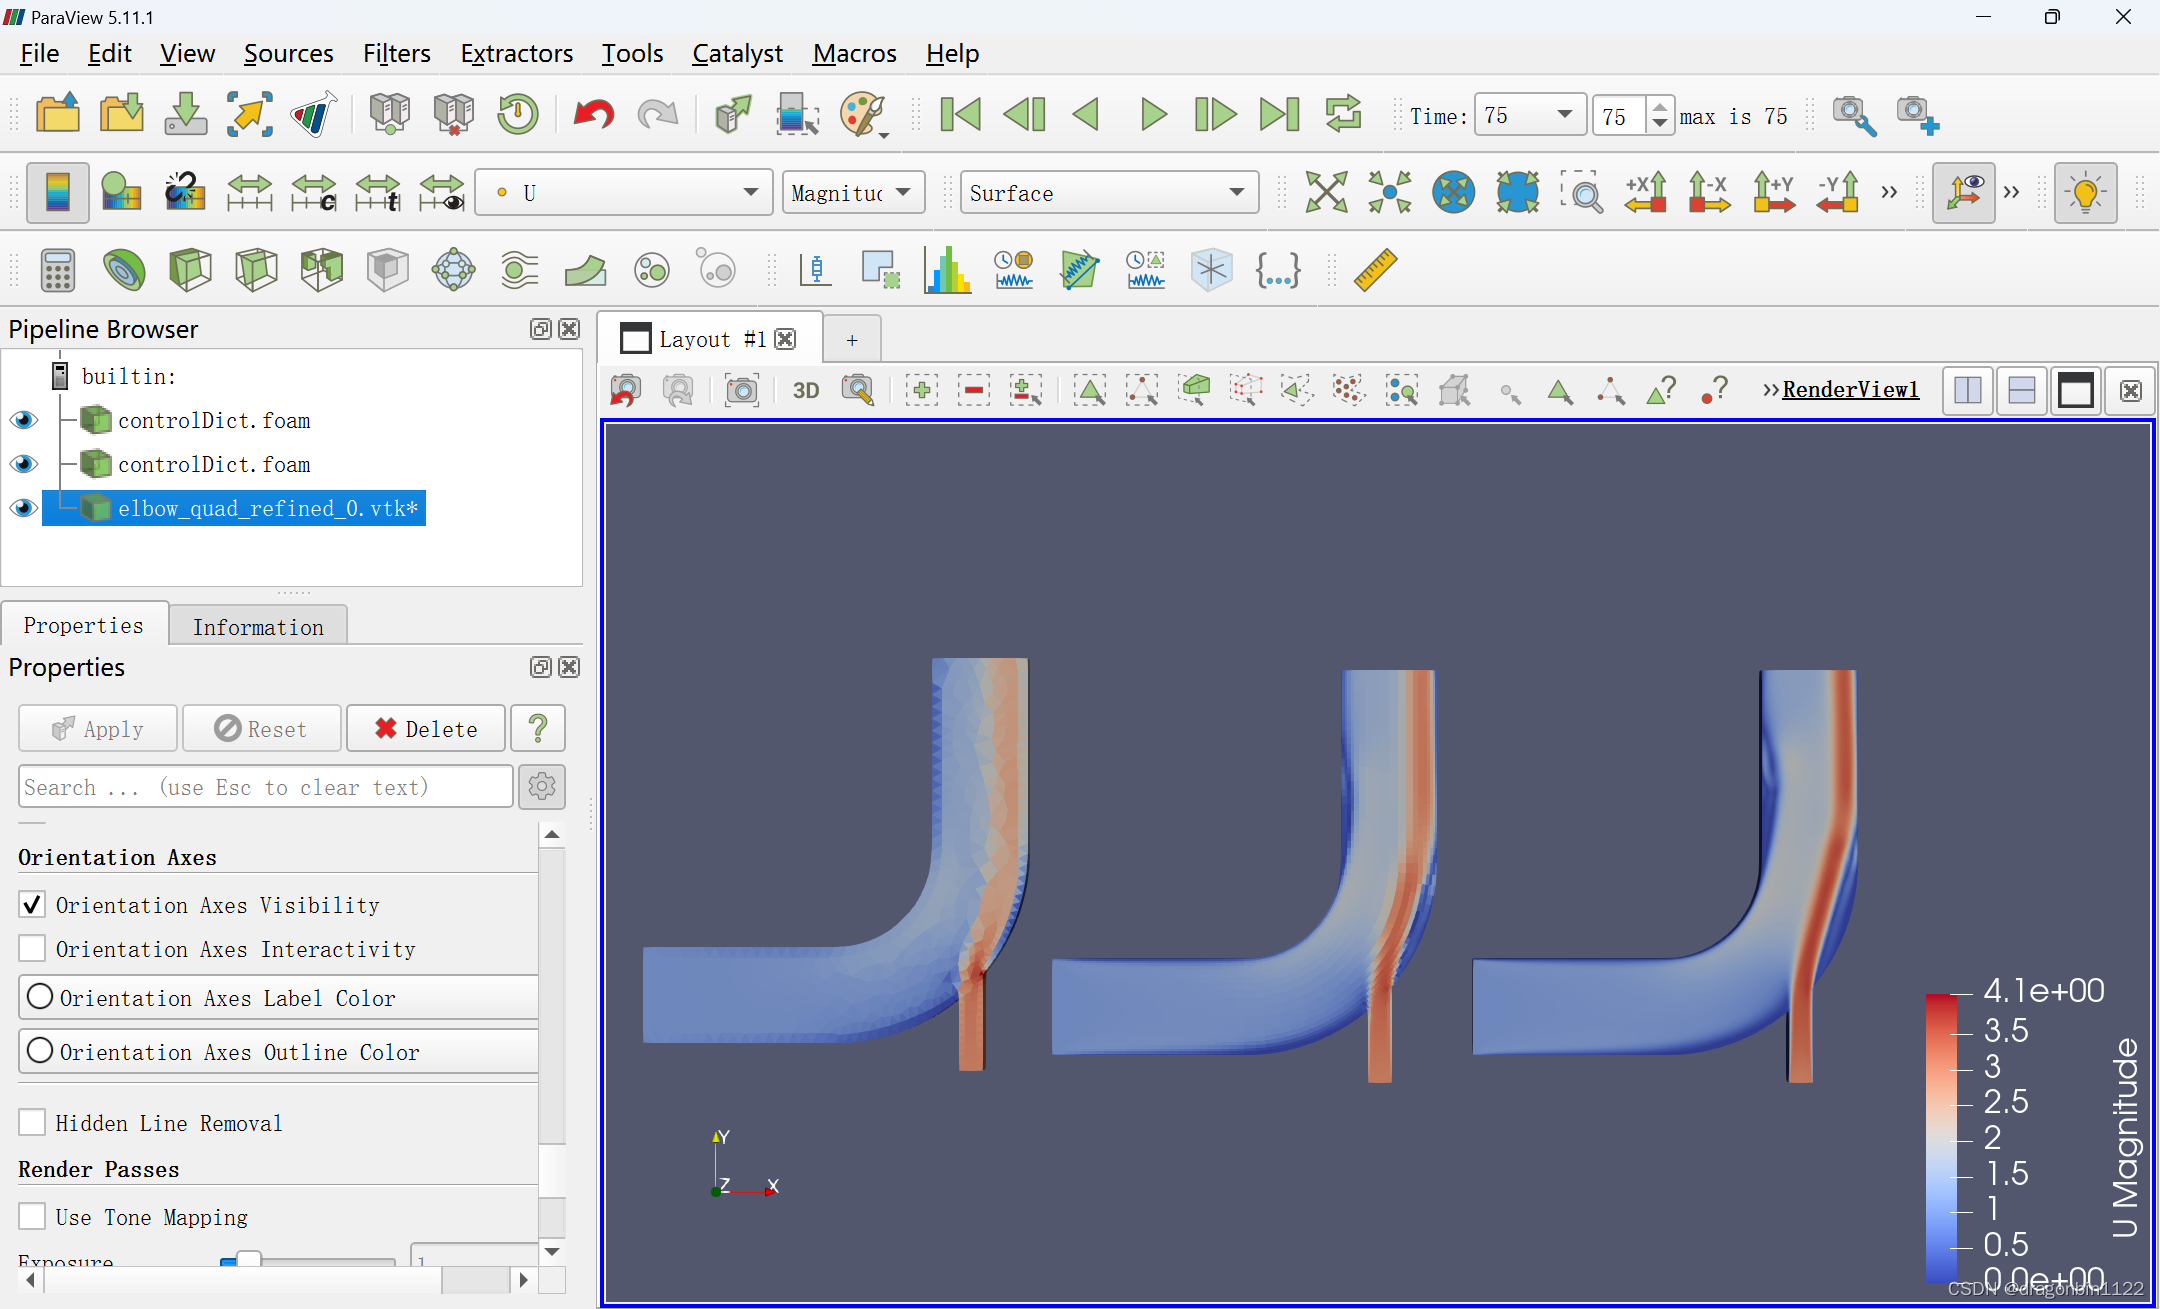Toggle Orientation Axes Visibility checkbox

[31, 904]
